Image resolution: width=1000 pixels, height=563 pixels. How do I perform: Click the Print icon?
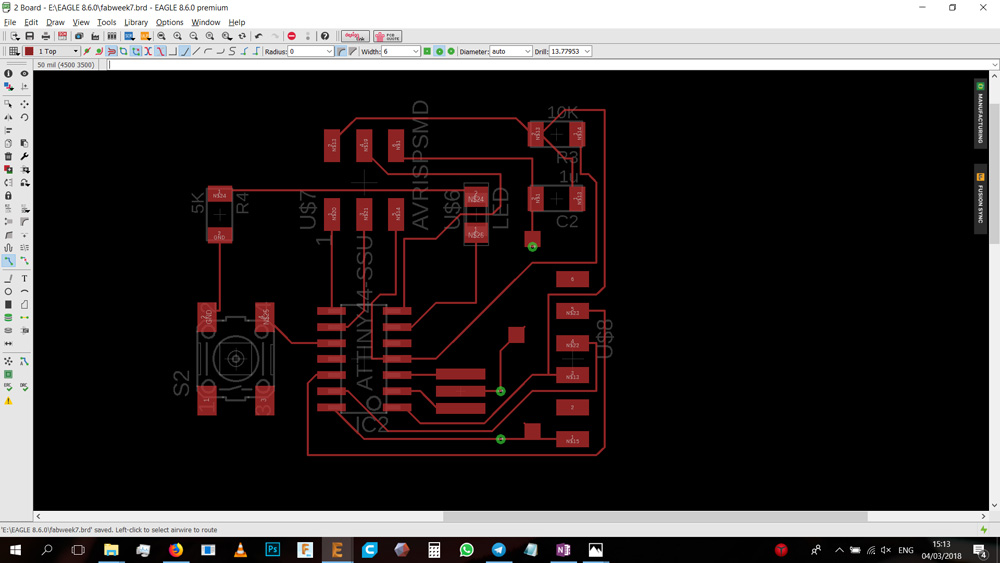[45, 36]
